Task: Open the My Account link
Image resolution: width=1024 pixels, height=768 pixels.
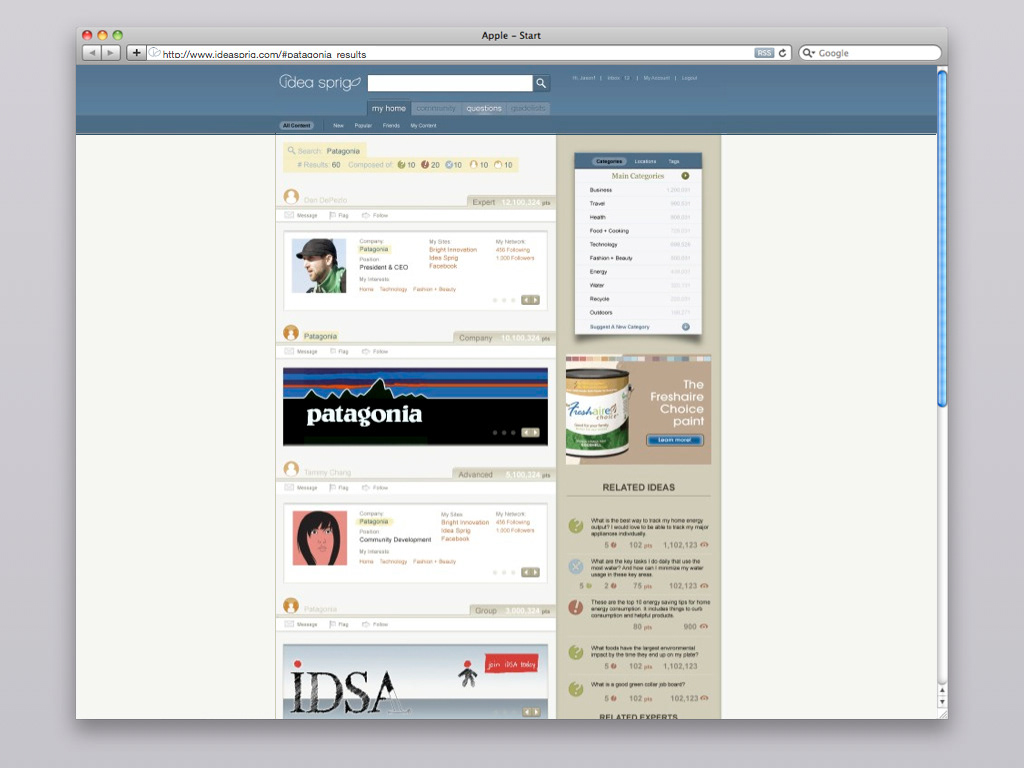Action: click(656, 78)
